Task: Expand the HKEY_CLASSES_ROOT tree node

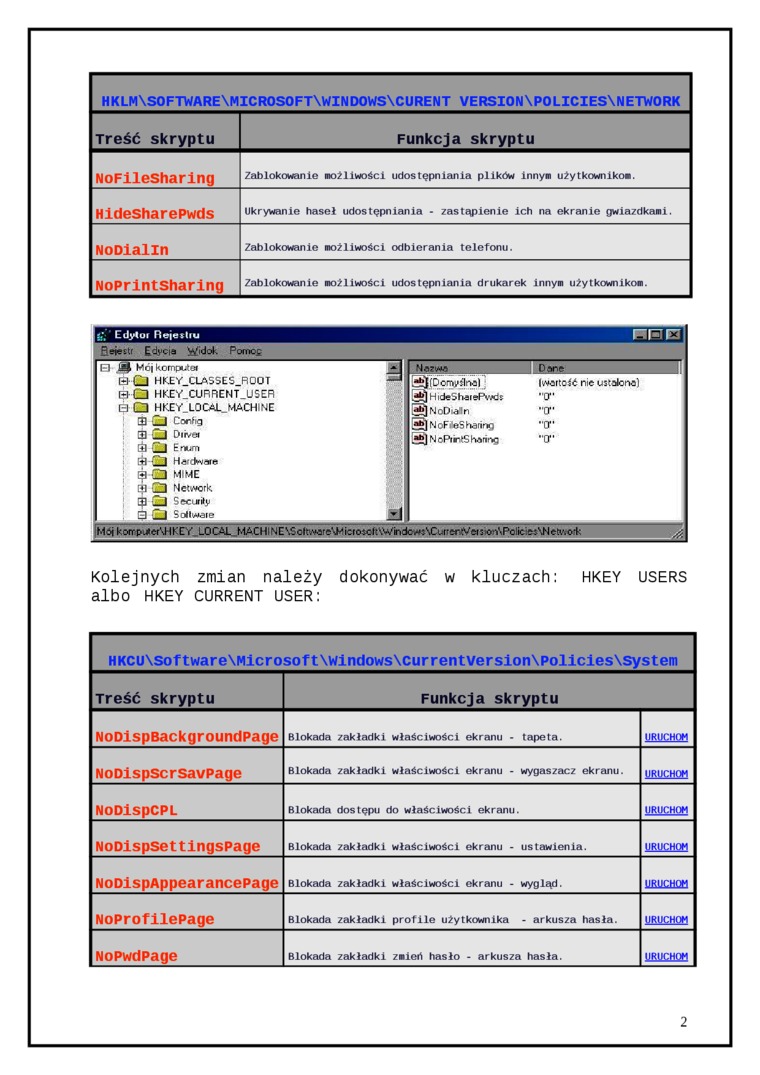Action: 123,381
